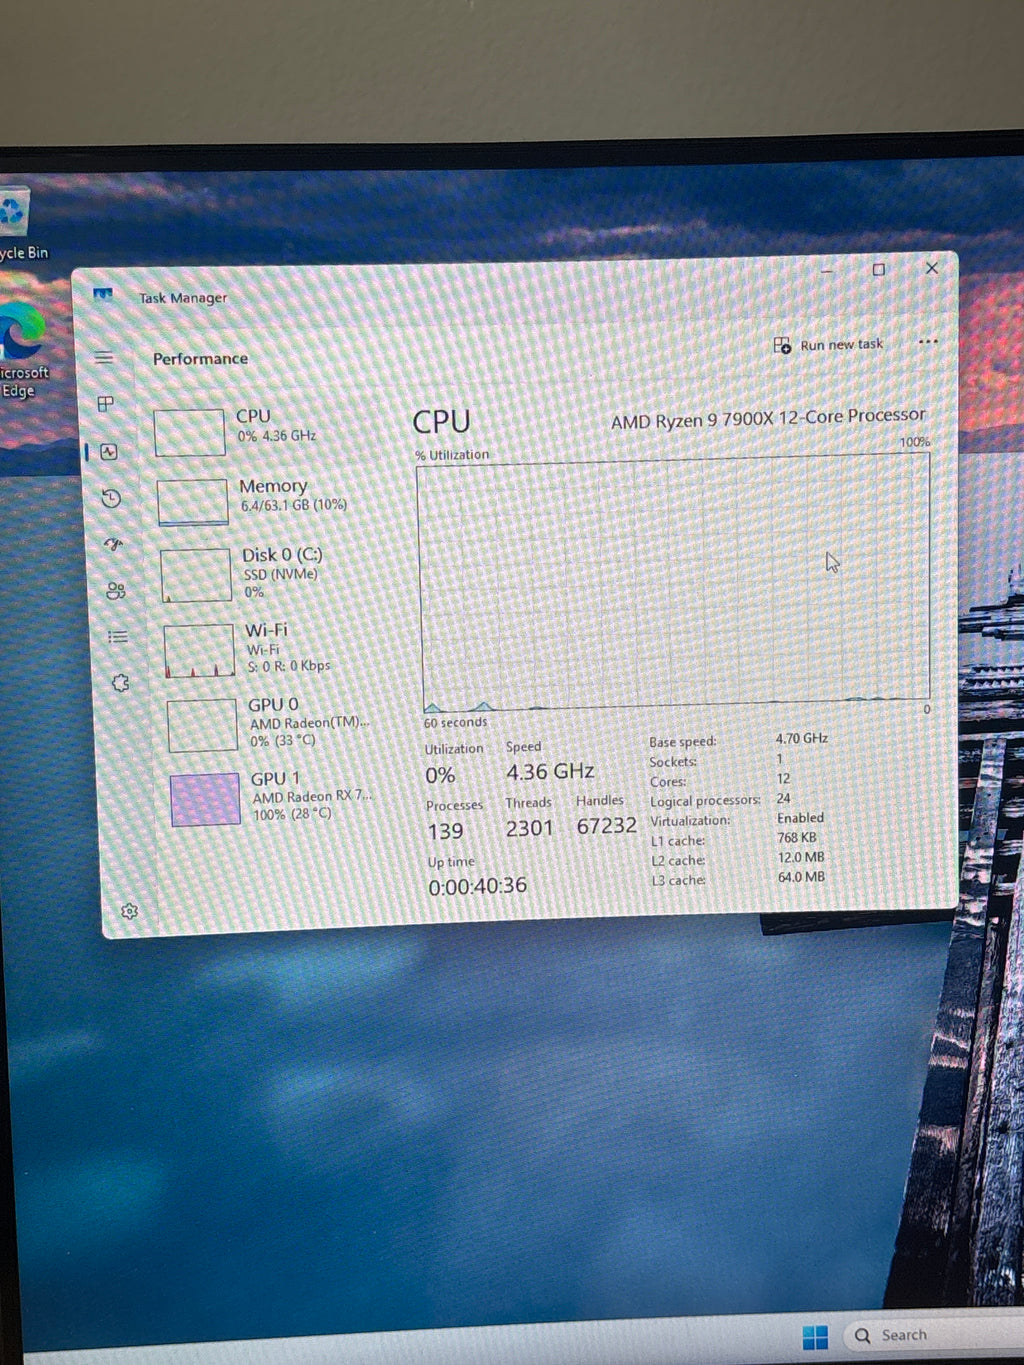
Task: Open the three-dots more options menu
Action: pos(928,341)
